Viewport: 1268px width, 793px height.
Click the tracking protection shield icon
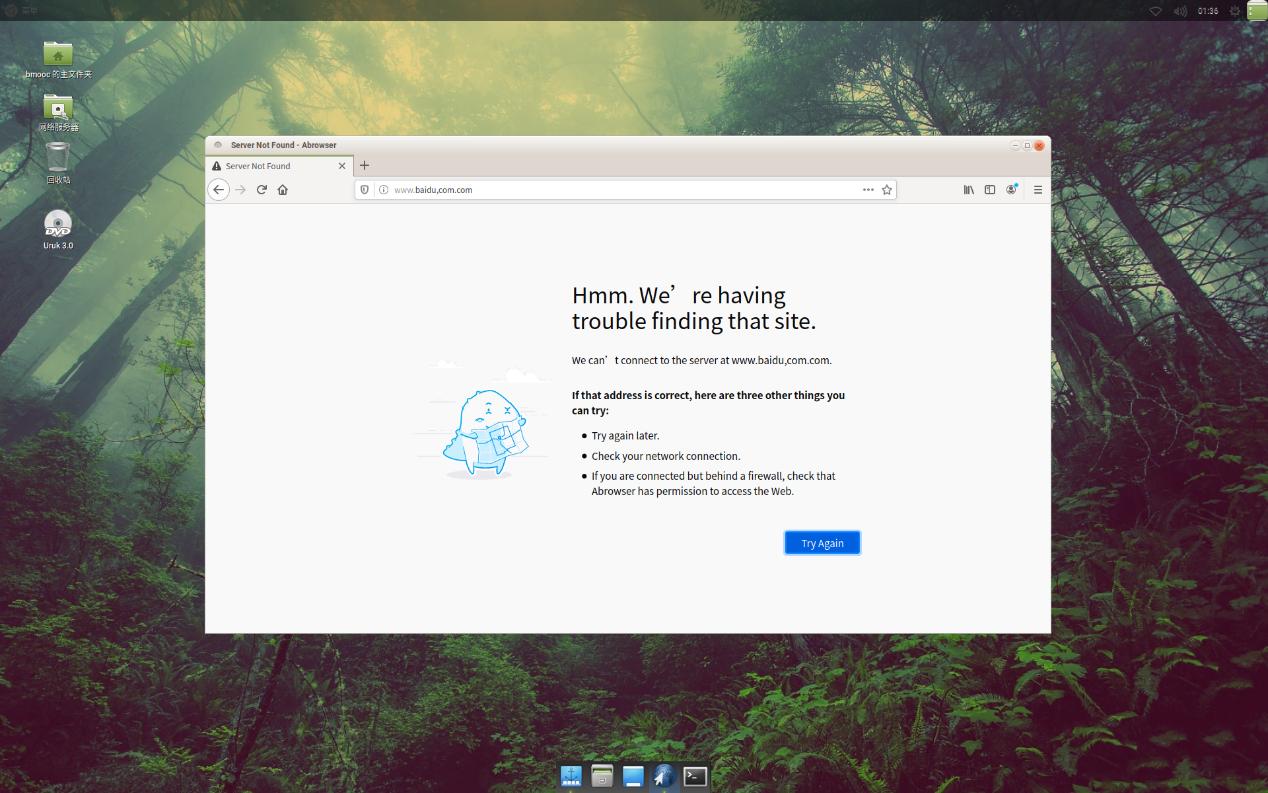point(366,189)
